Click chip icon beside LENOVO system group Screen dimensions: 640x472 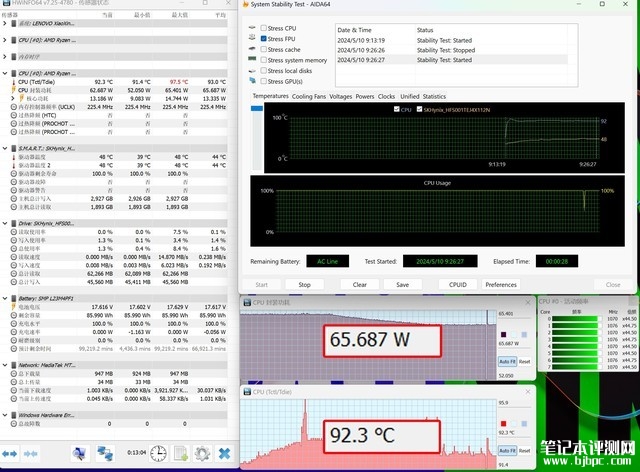point(14,23)
